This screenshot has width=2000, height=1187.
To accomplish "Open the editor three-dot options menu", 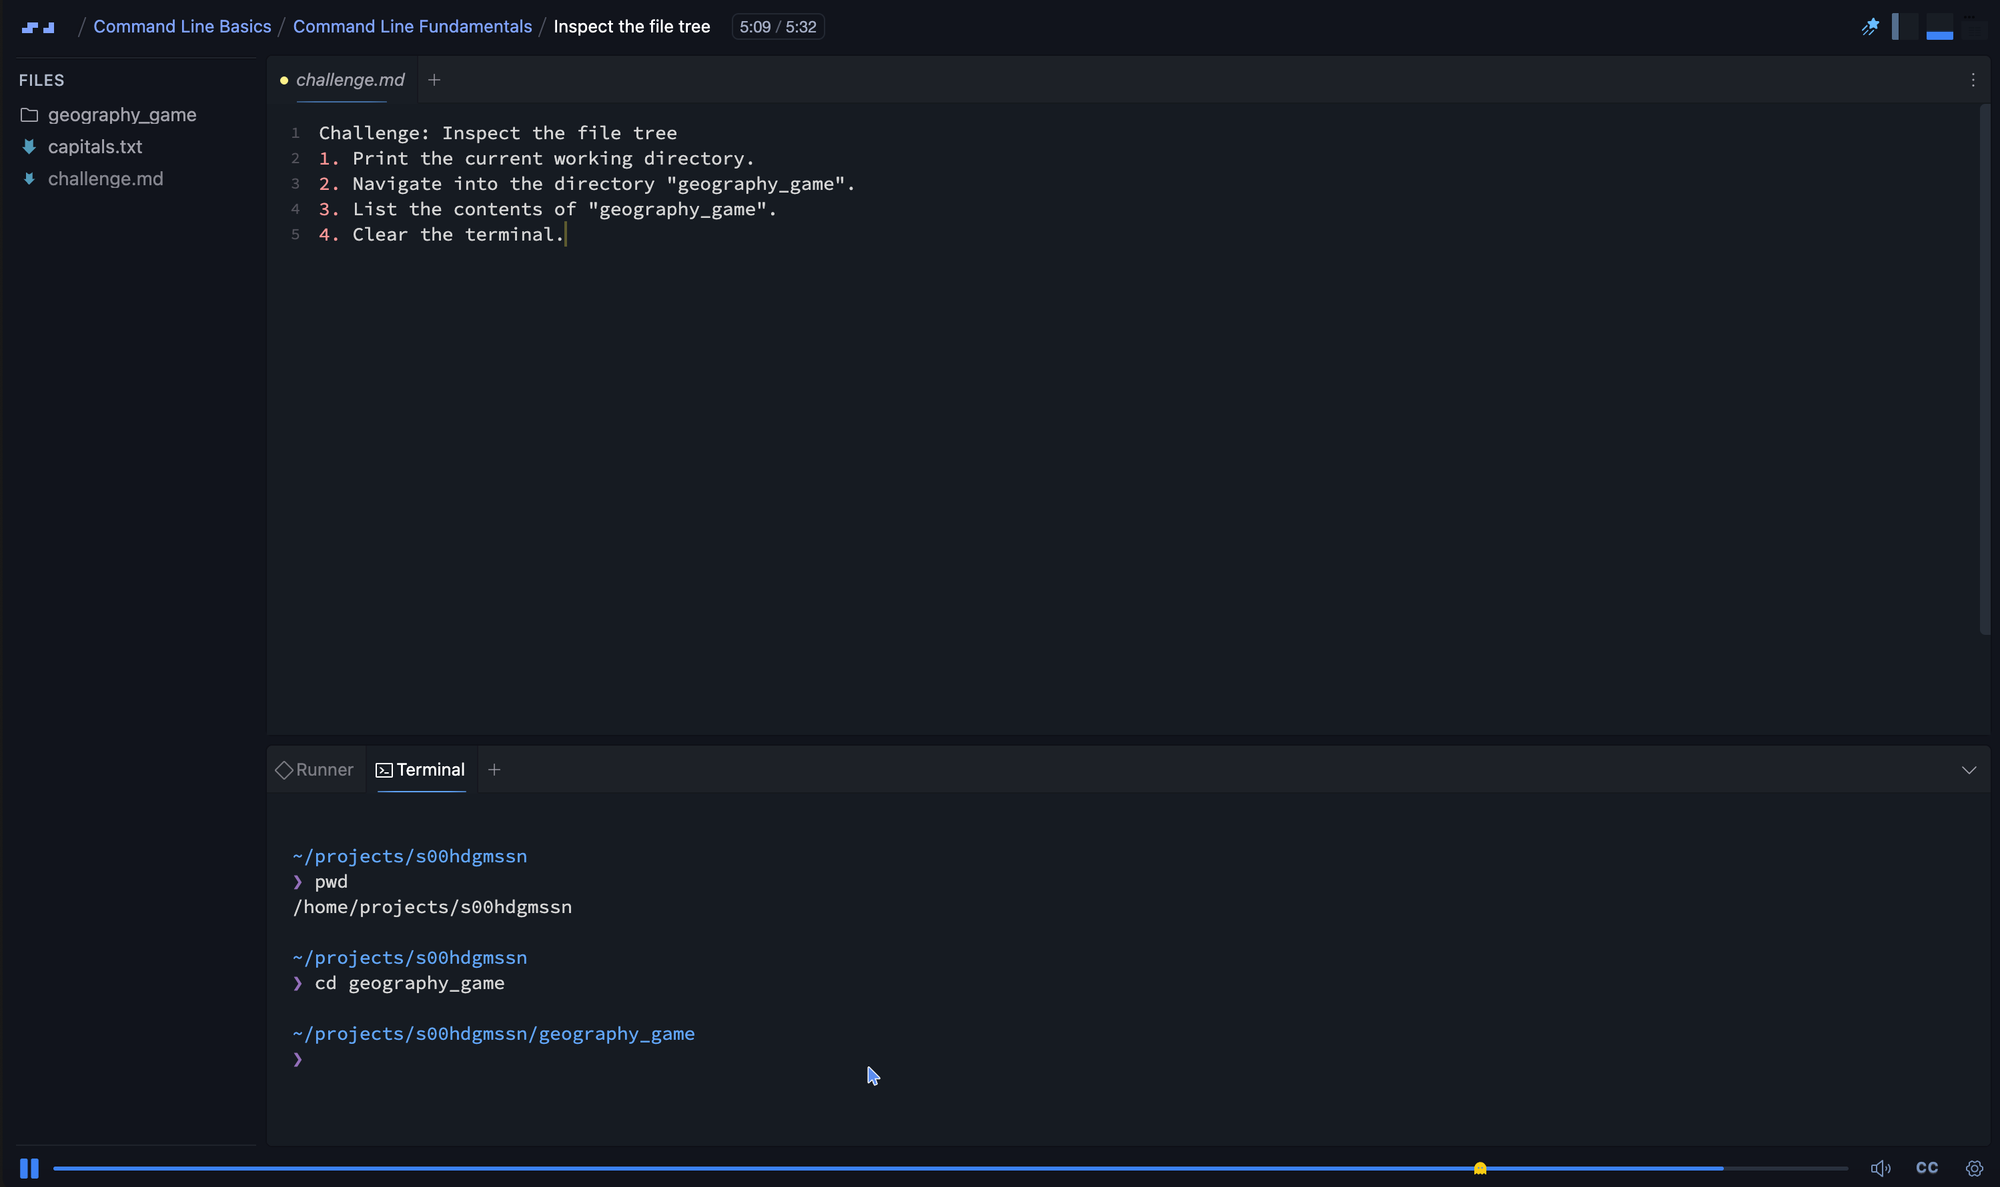I will point(1973,80).
